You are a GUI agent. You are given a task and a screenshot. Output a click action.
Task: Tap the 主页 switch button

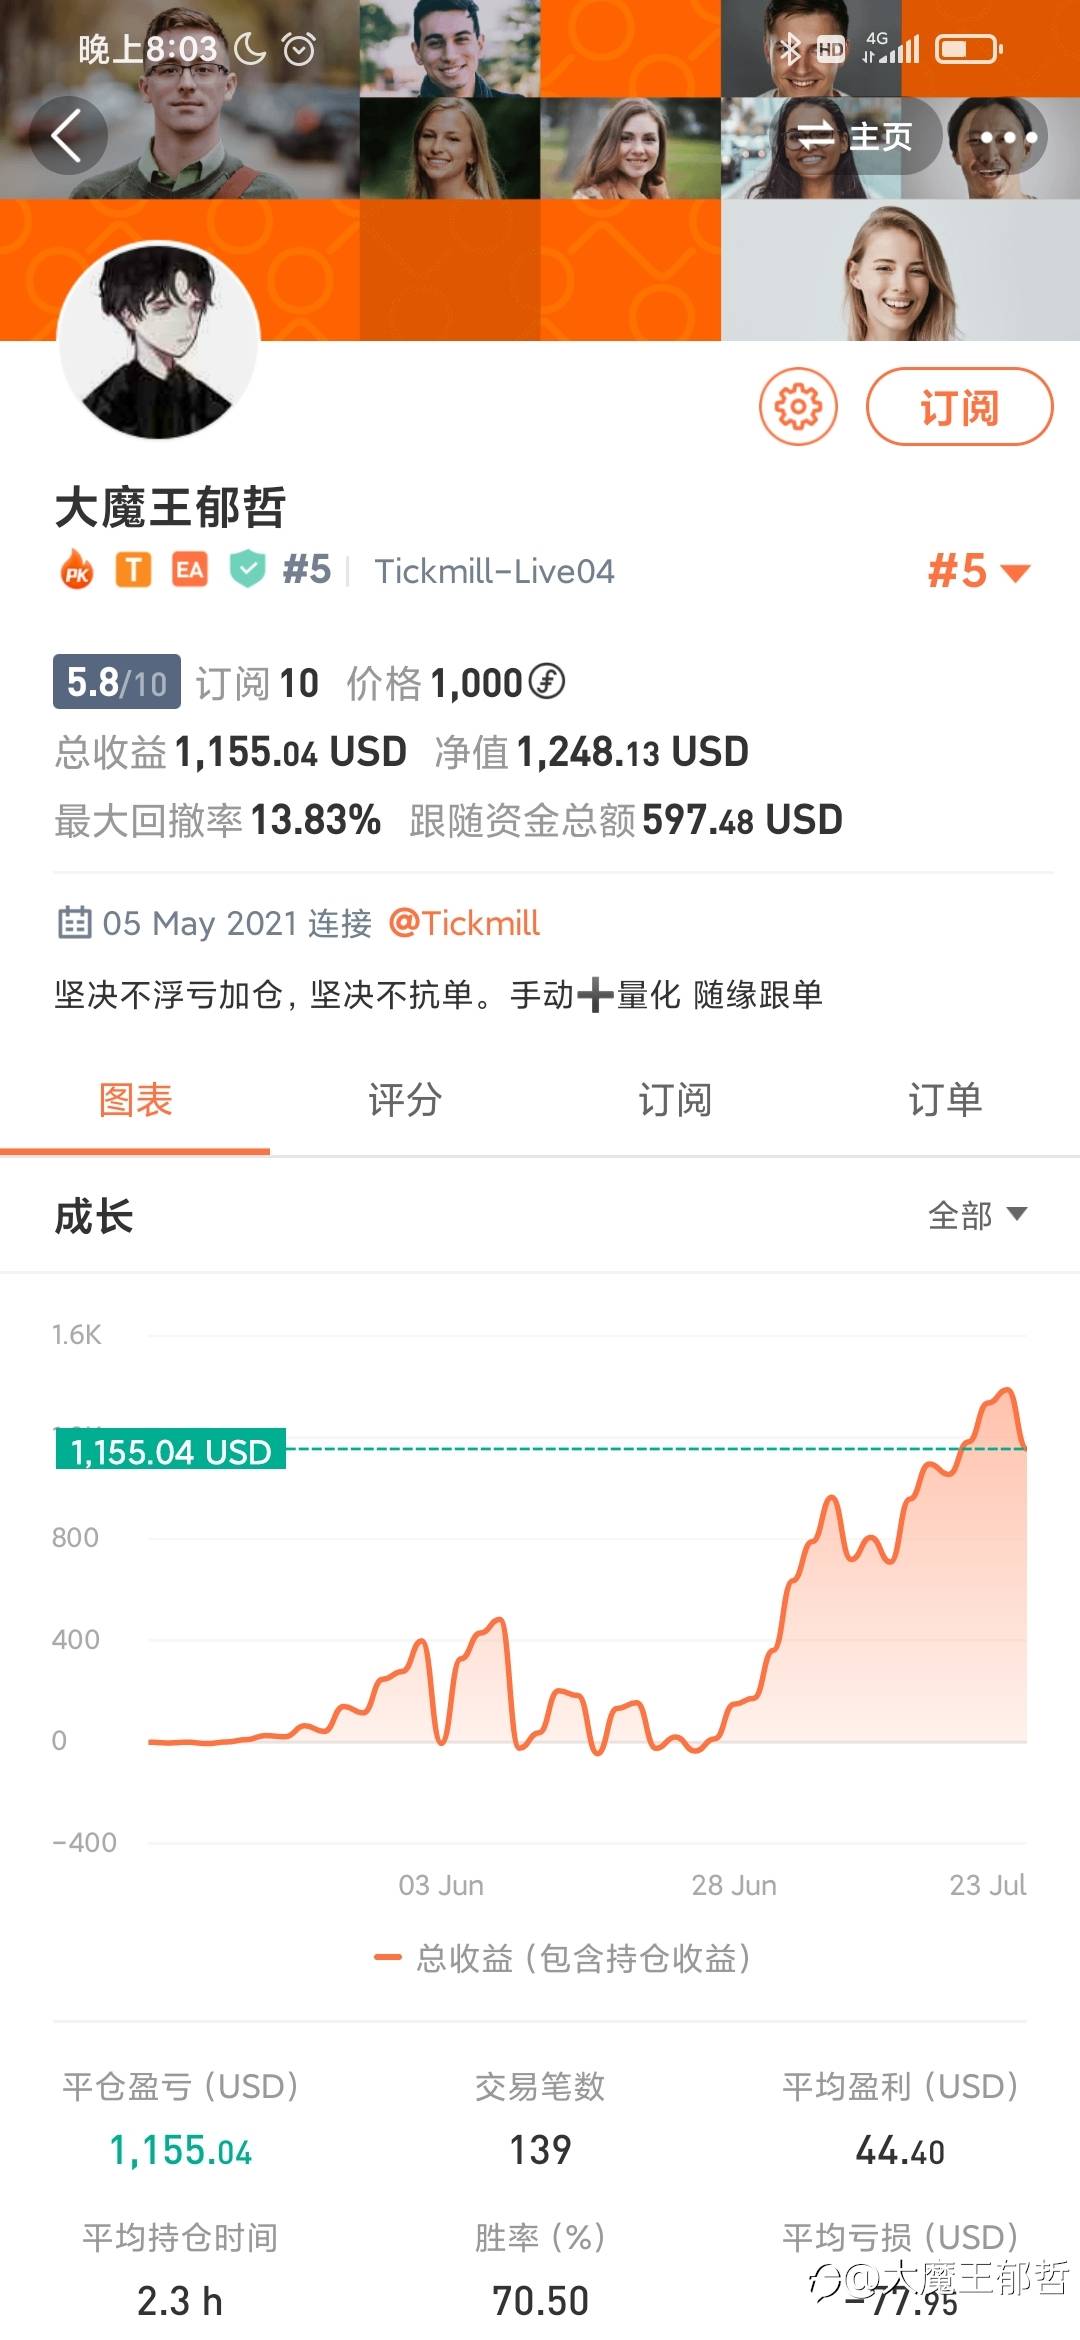pyautogui.click(x=856, y=136)
